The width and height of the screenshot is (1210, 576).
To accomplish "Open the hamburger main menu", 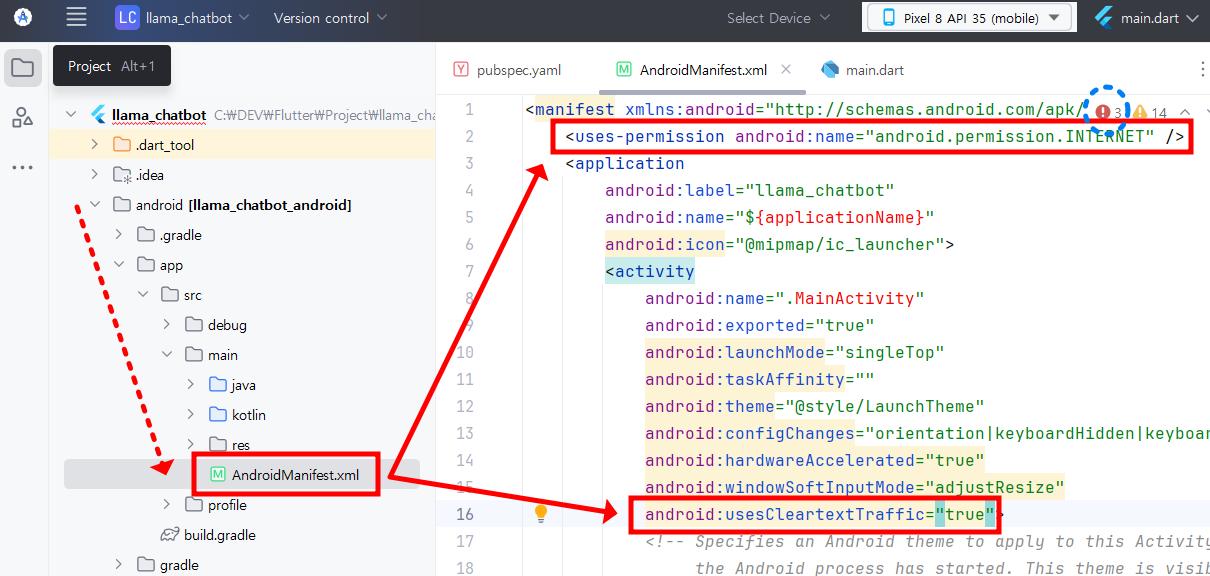I will coord(76,18).
